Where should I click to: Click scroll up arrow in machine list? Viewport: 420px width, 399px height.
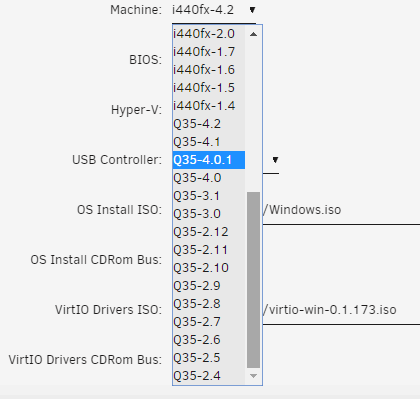coord(253,34)
